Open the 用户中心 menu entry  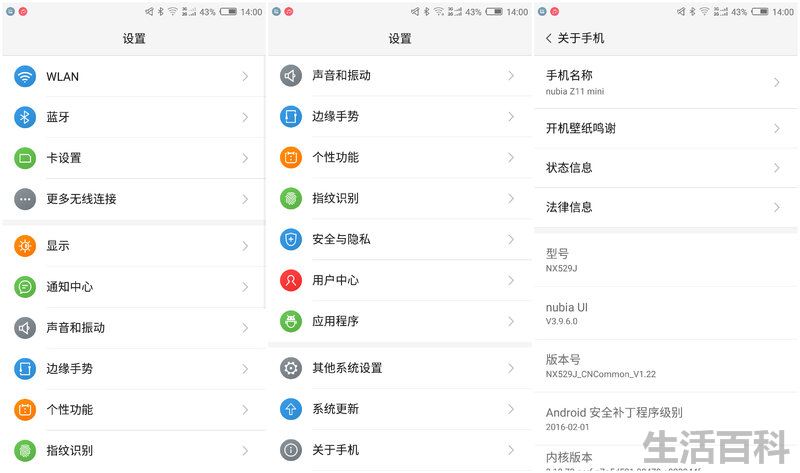tap(400, 280)
